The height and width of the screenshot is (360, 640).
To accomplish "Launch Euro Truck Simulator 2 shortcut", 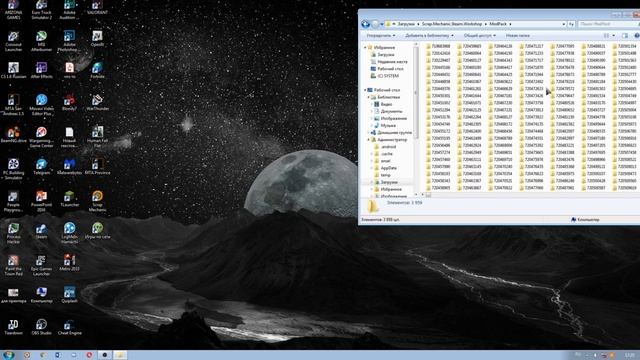I will (41, 9).
